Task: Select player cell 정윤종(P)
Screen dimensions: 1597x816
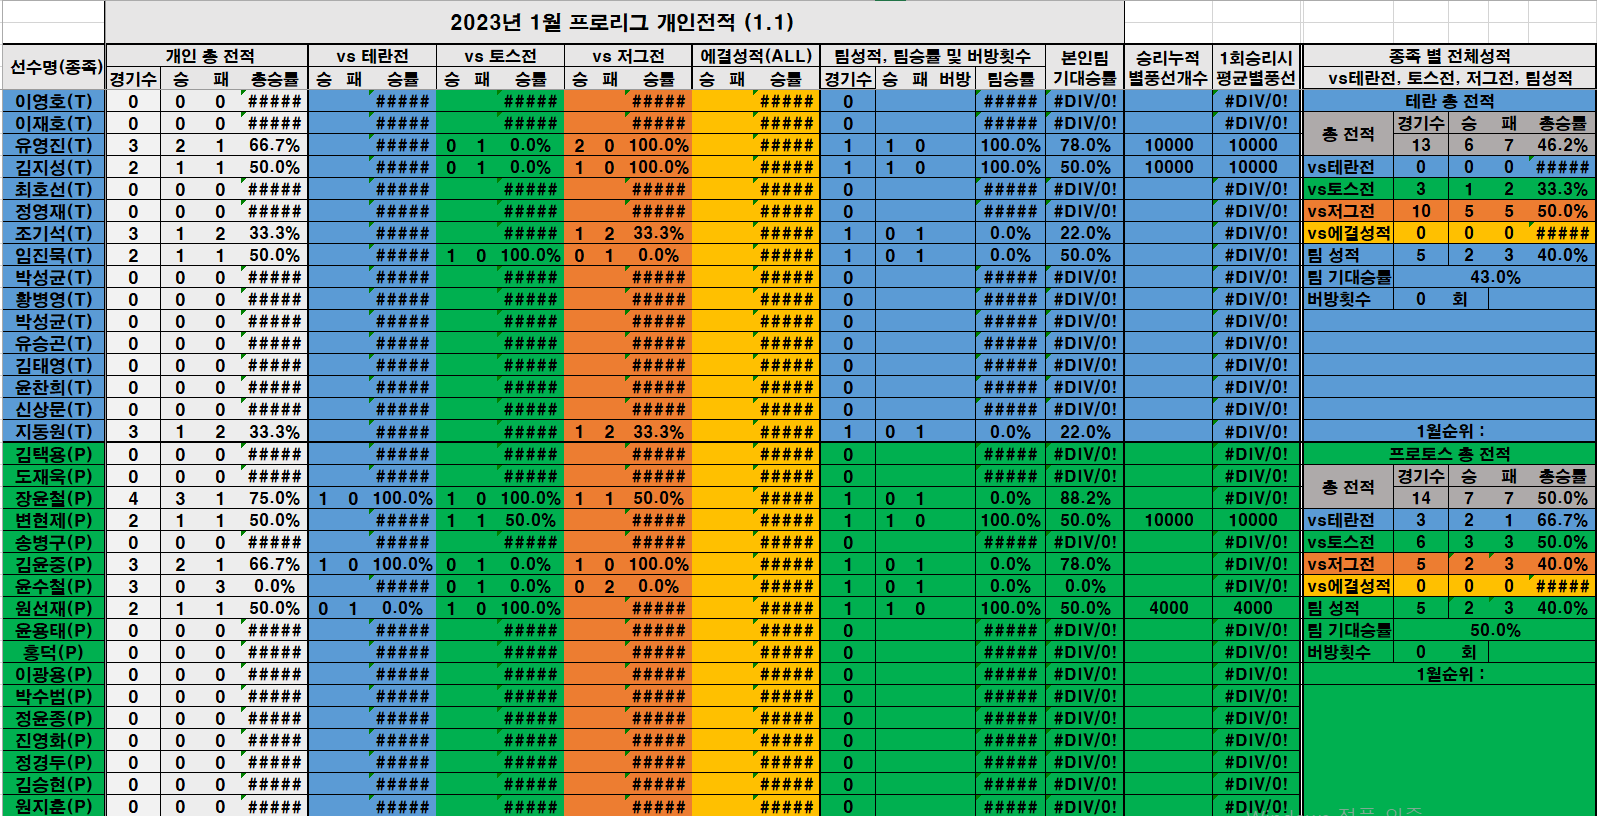Action: coord(54,718)
